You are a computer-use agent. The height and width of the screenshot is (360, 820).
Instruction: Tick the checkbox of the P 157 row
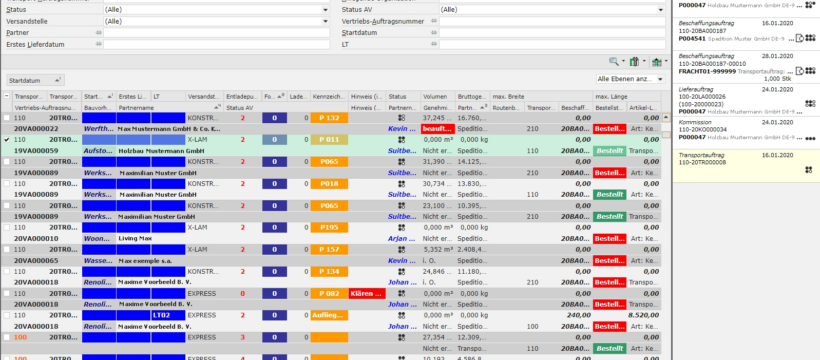click(6, 250)
